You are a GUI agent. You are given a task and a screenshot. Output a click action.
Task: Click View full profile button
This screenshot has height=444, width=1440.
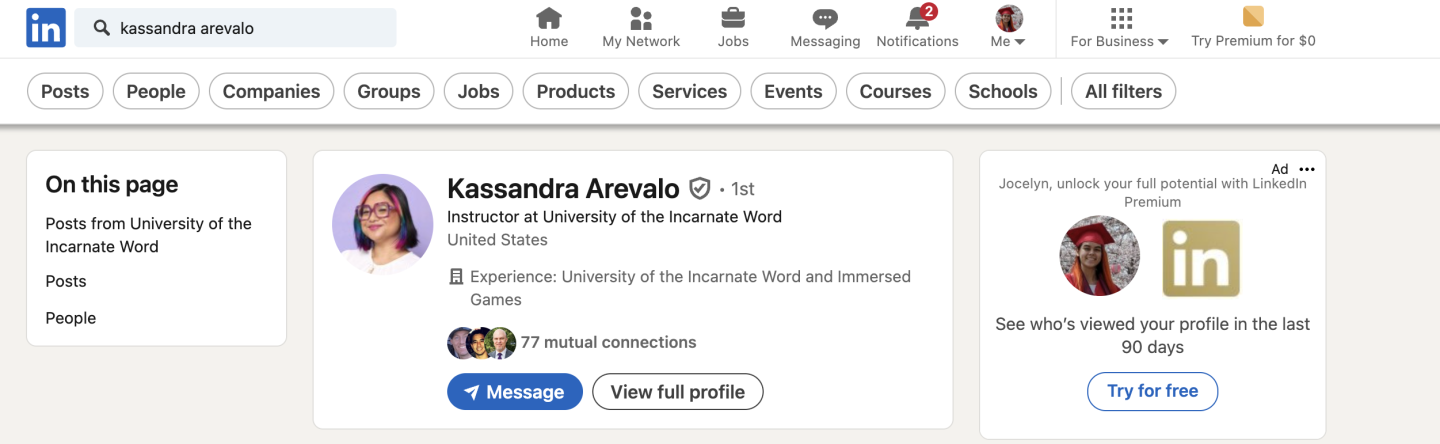coord(678,392)
